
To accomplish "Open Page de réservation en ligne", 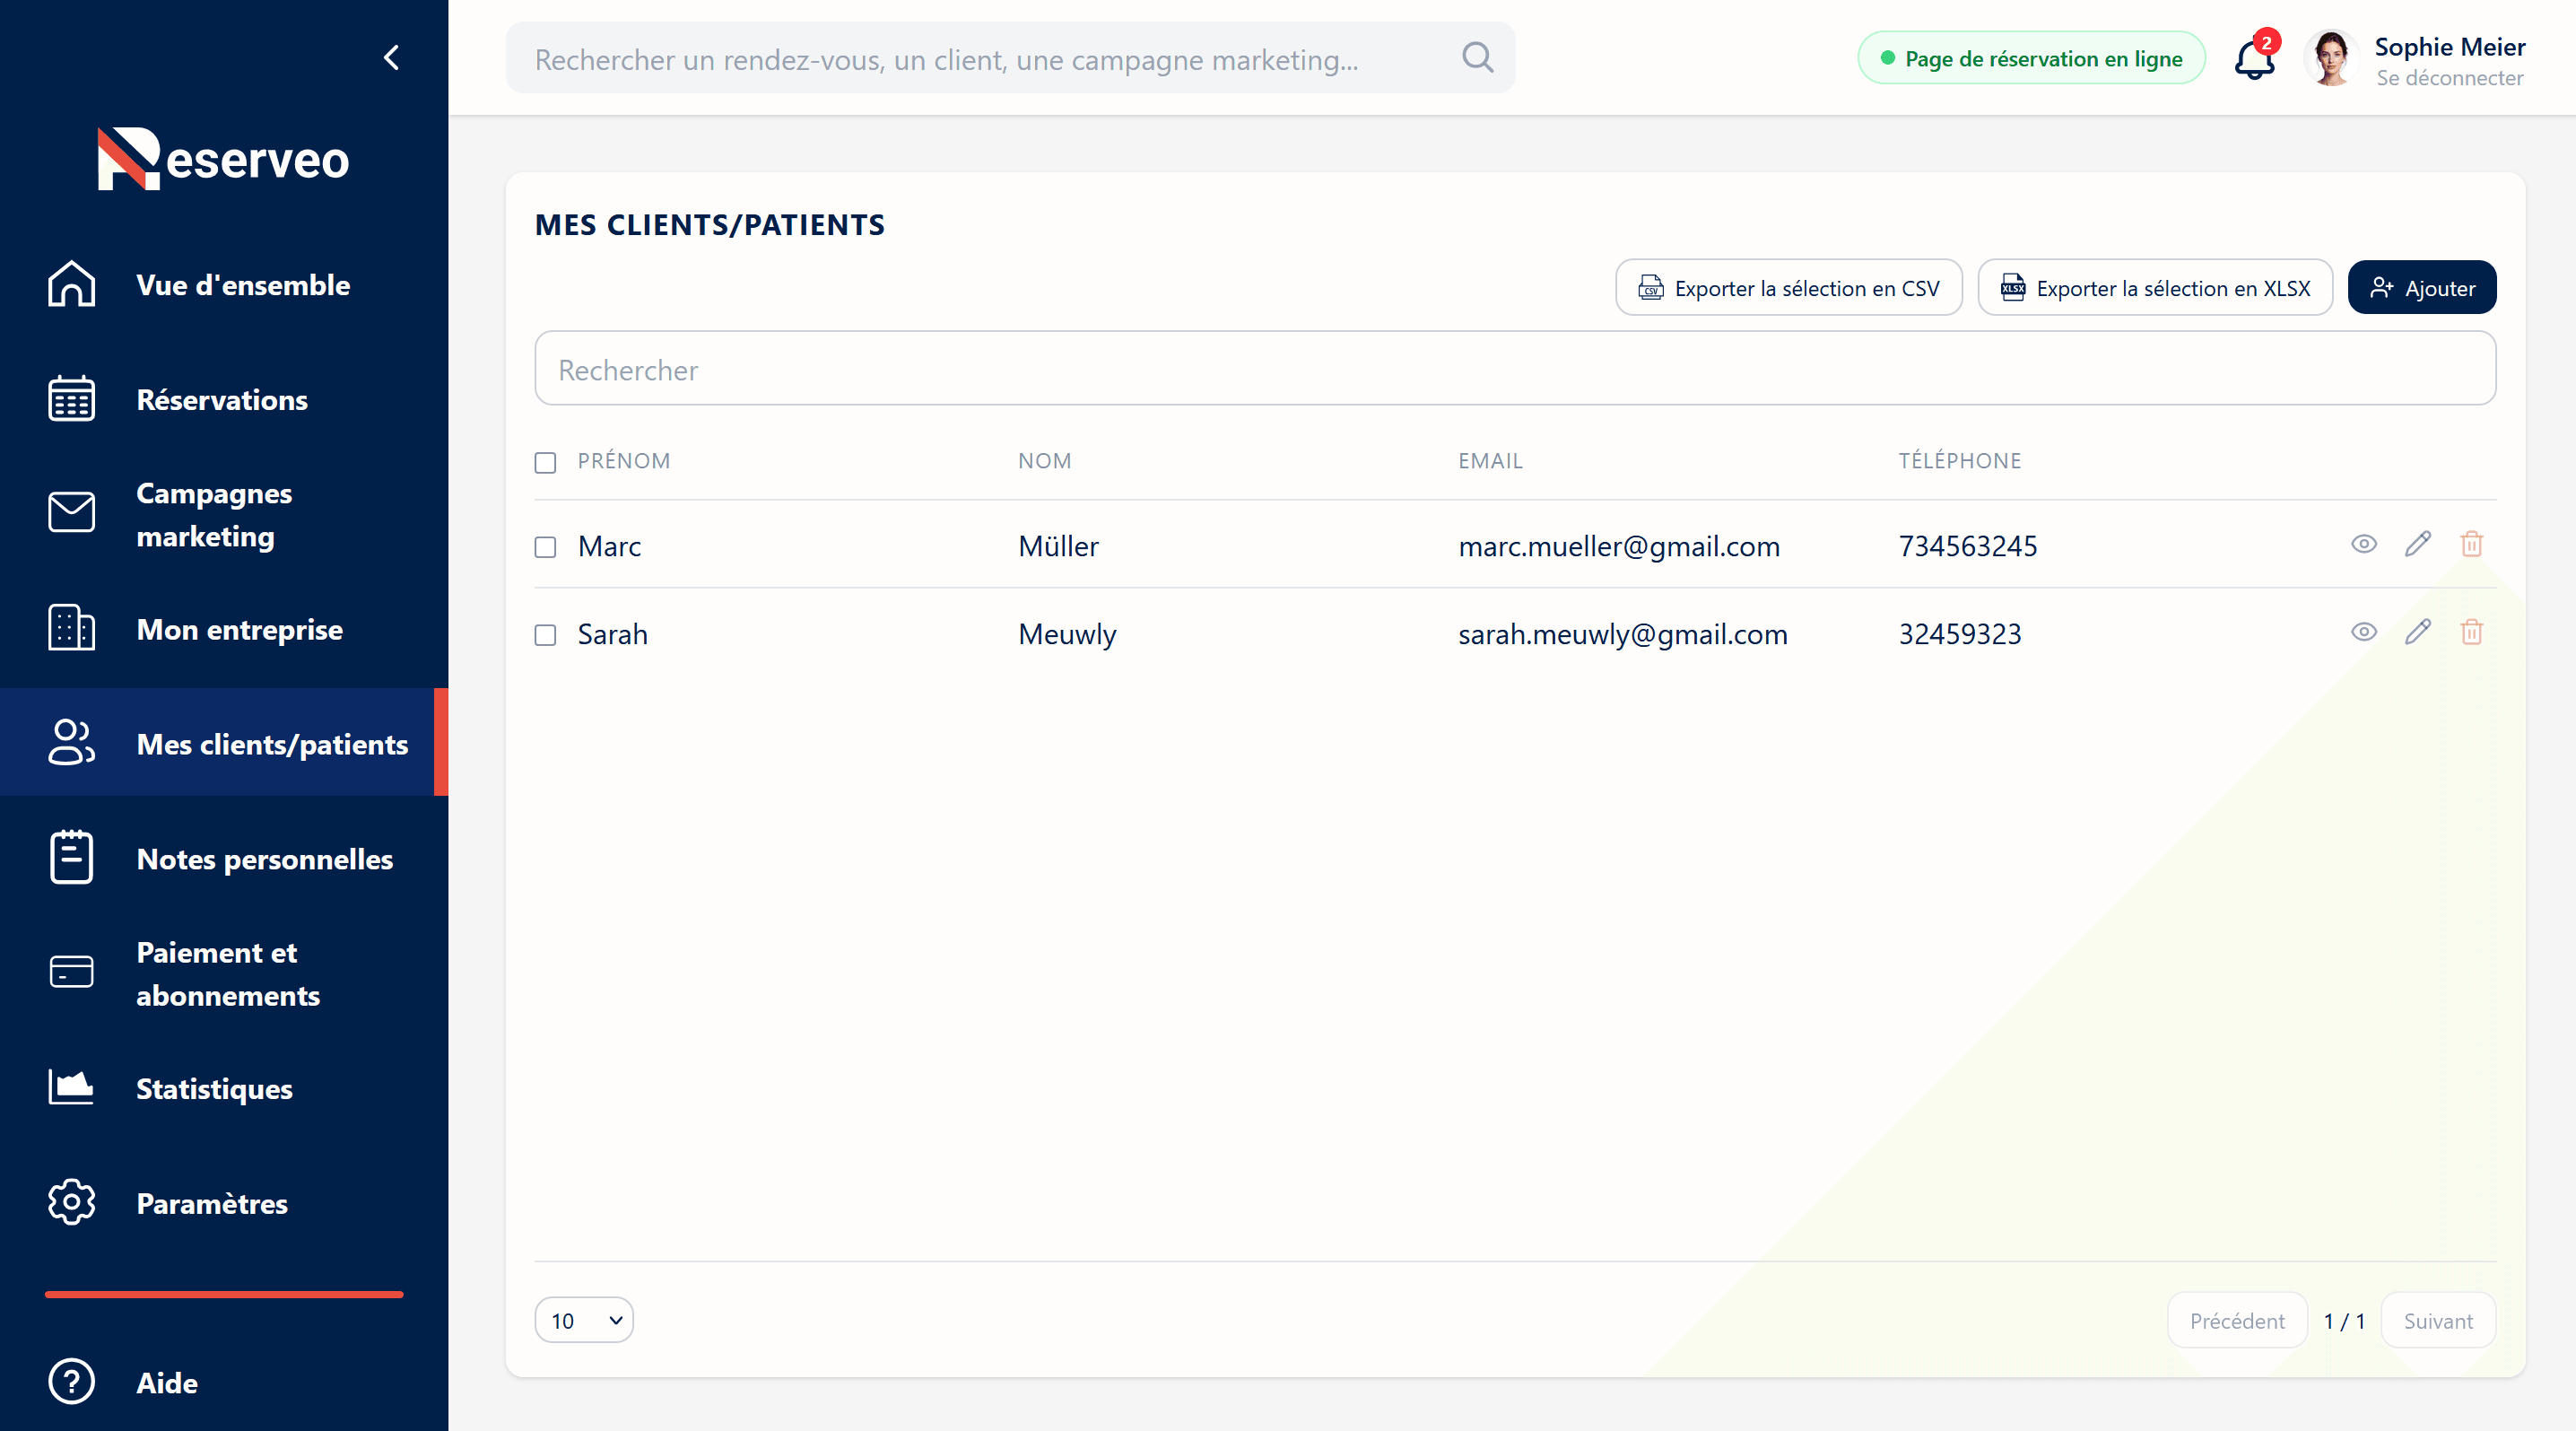I will click(2031, 58).
